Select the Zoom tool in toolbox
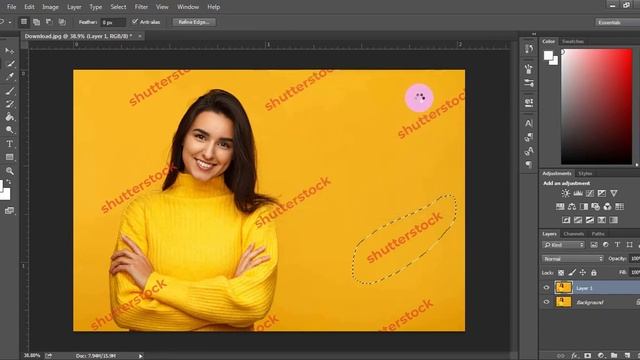The height and width of the screenshot is (360, 640). coord(9,171)
